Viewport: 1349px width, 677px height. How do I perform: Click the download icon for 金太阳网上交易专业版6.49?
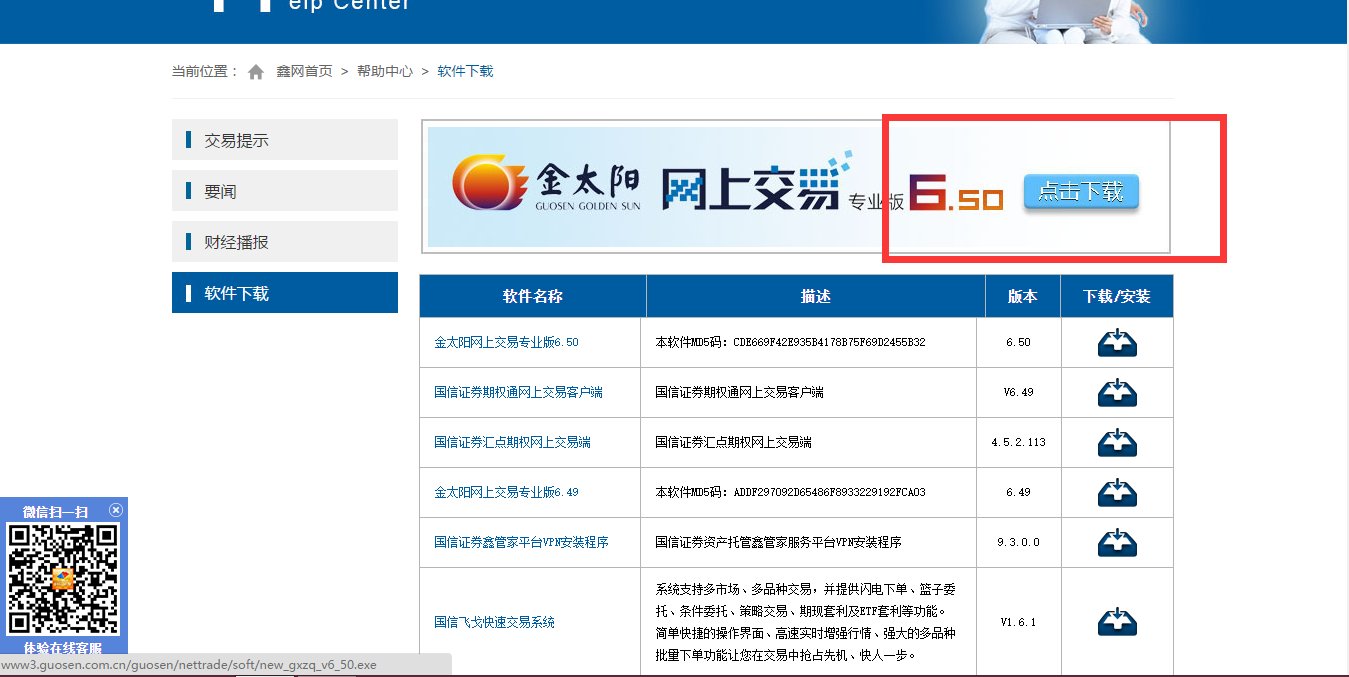click(x=1117, y=492)
